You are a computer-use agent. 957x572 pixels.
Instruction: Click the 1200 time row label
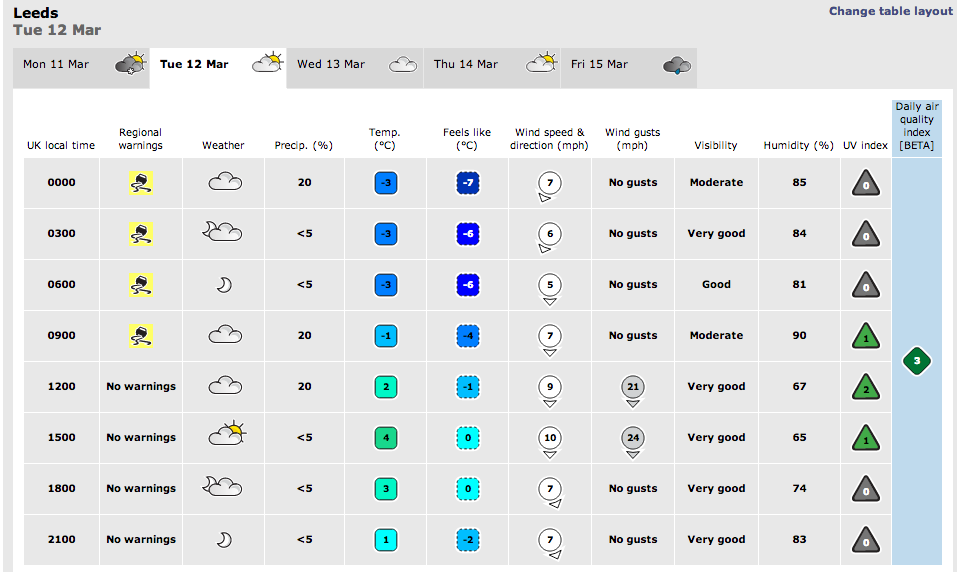point(62,386)
